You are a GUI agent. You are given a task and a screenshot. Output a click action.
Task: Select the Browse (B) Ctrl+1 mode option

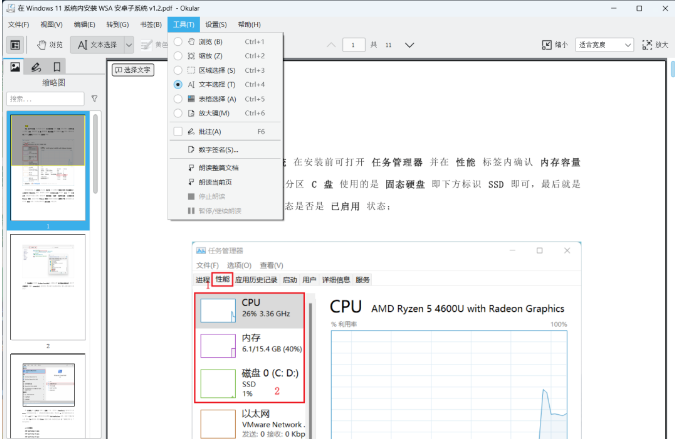point(226,42)
